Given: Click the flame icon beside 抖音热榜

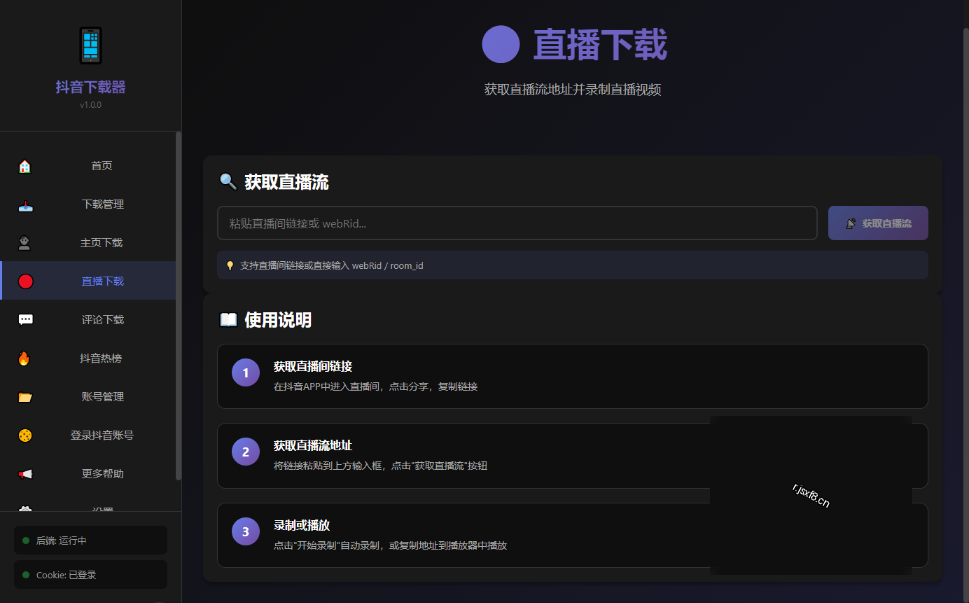Looking at the screenshot, I should pyautogui.click(x=24, y=358).
